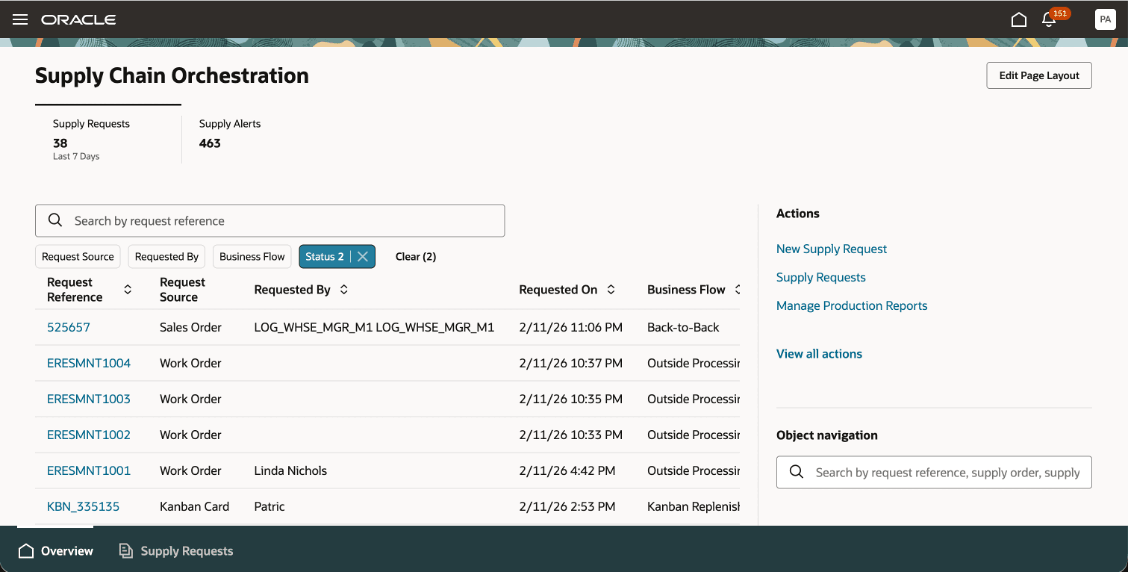Switch to the Overview bottom tab
Screen dimensions: 1128x572
[x=55, y=550]
